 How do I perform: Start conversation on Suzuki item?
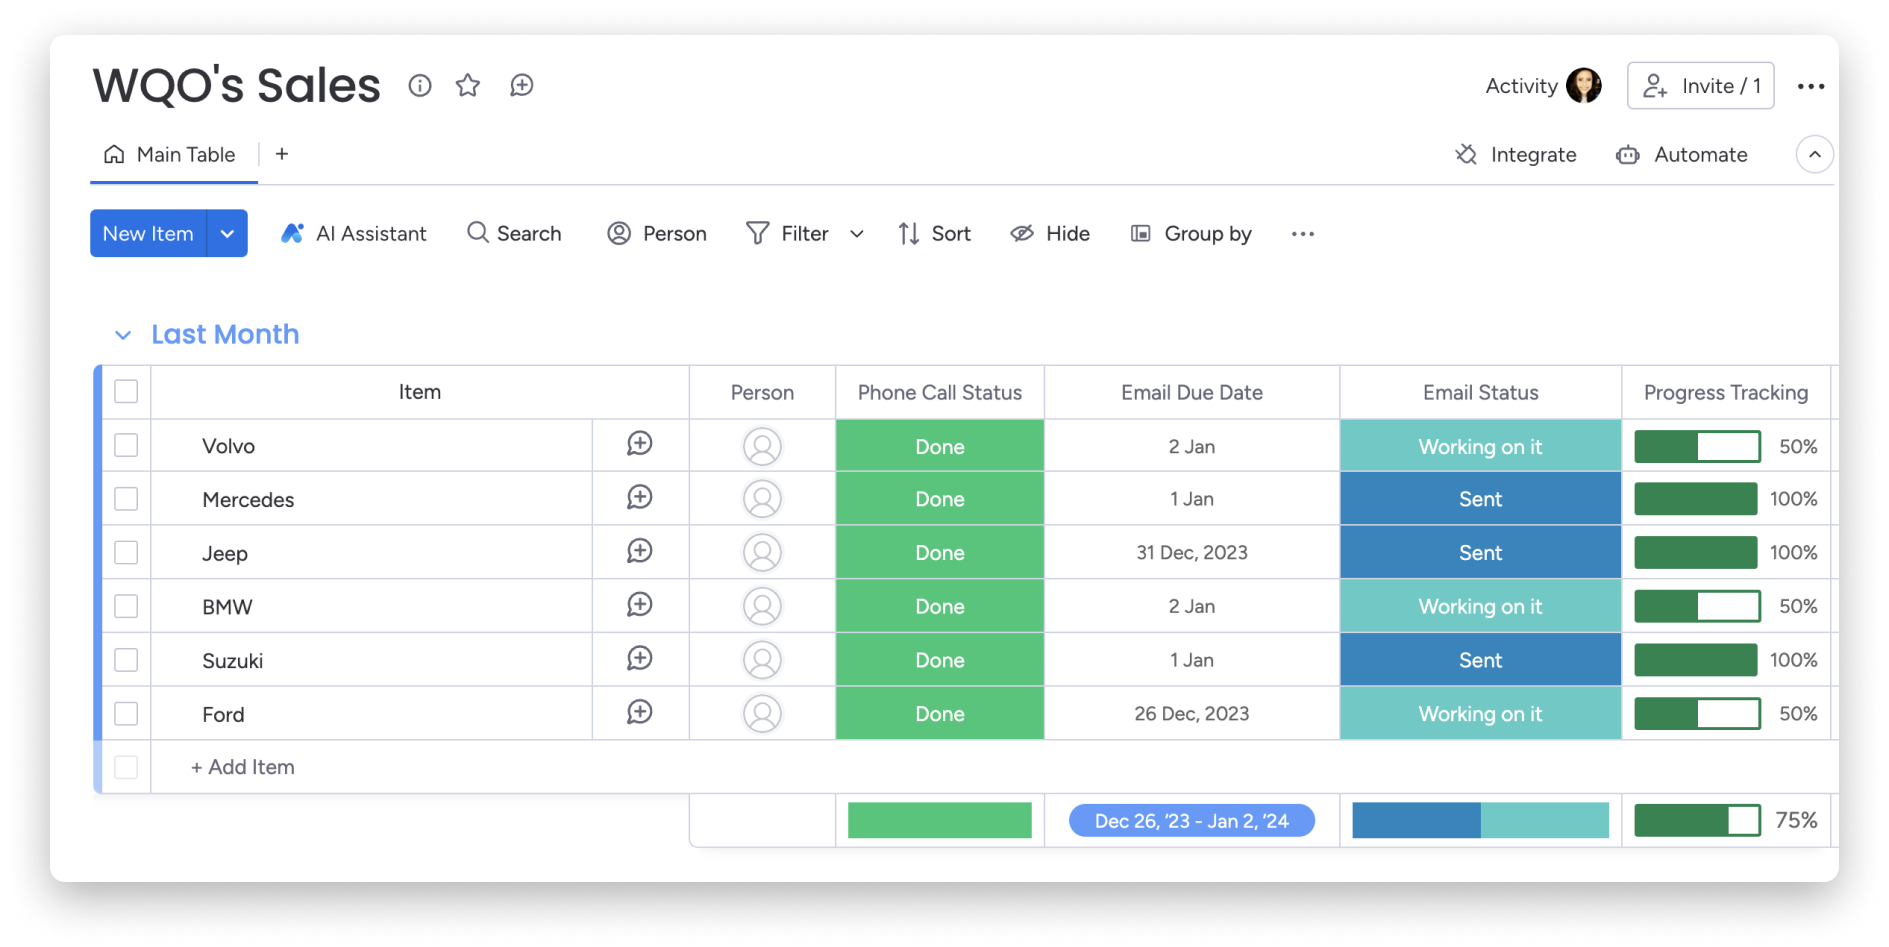[x=640, y=659]
